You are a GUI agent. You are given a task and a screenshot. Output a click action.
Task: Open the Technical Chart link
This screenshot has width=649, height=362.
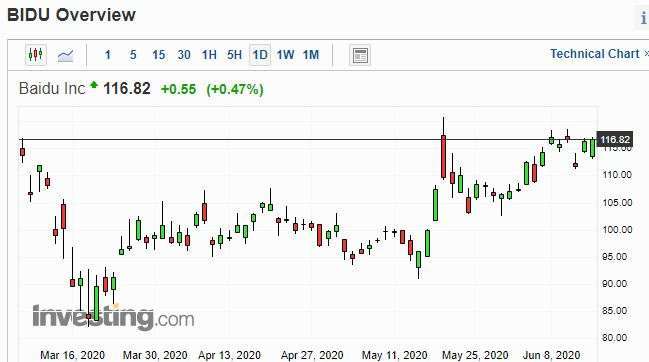pos(595,54)
